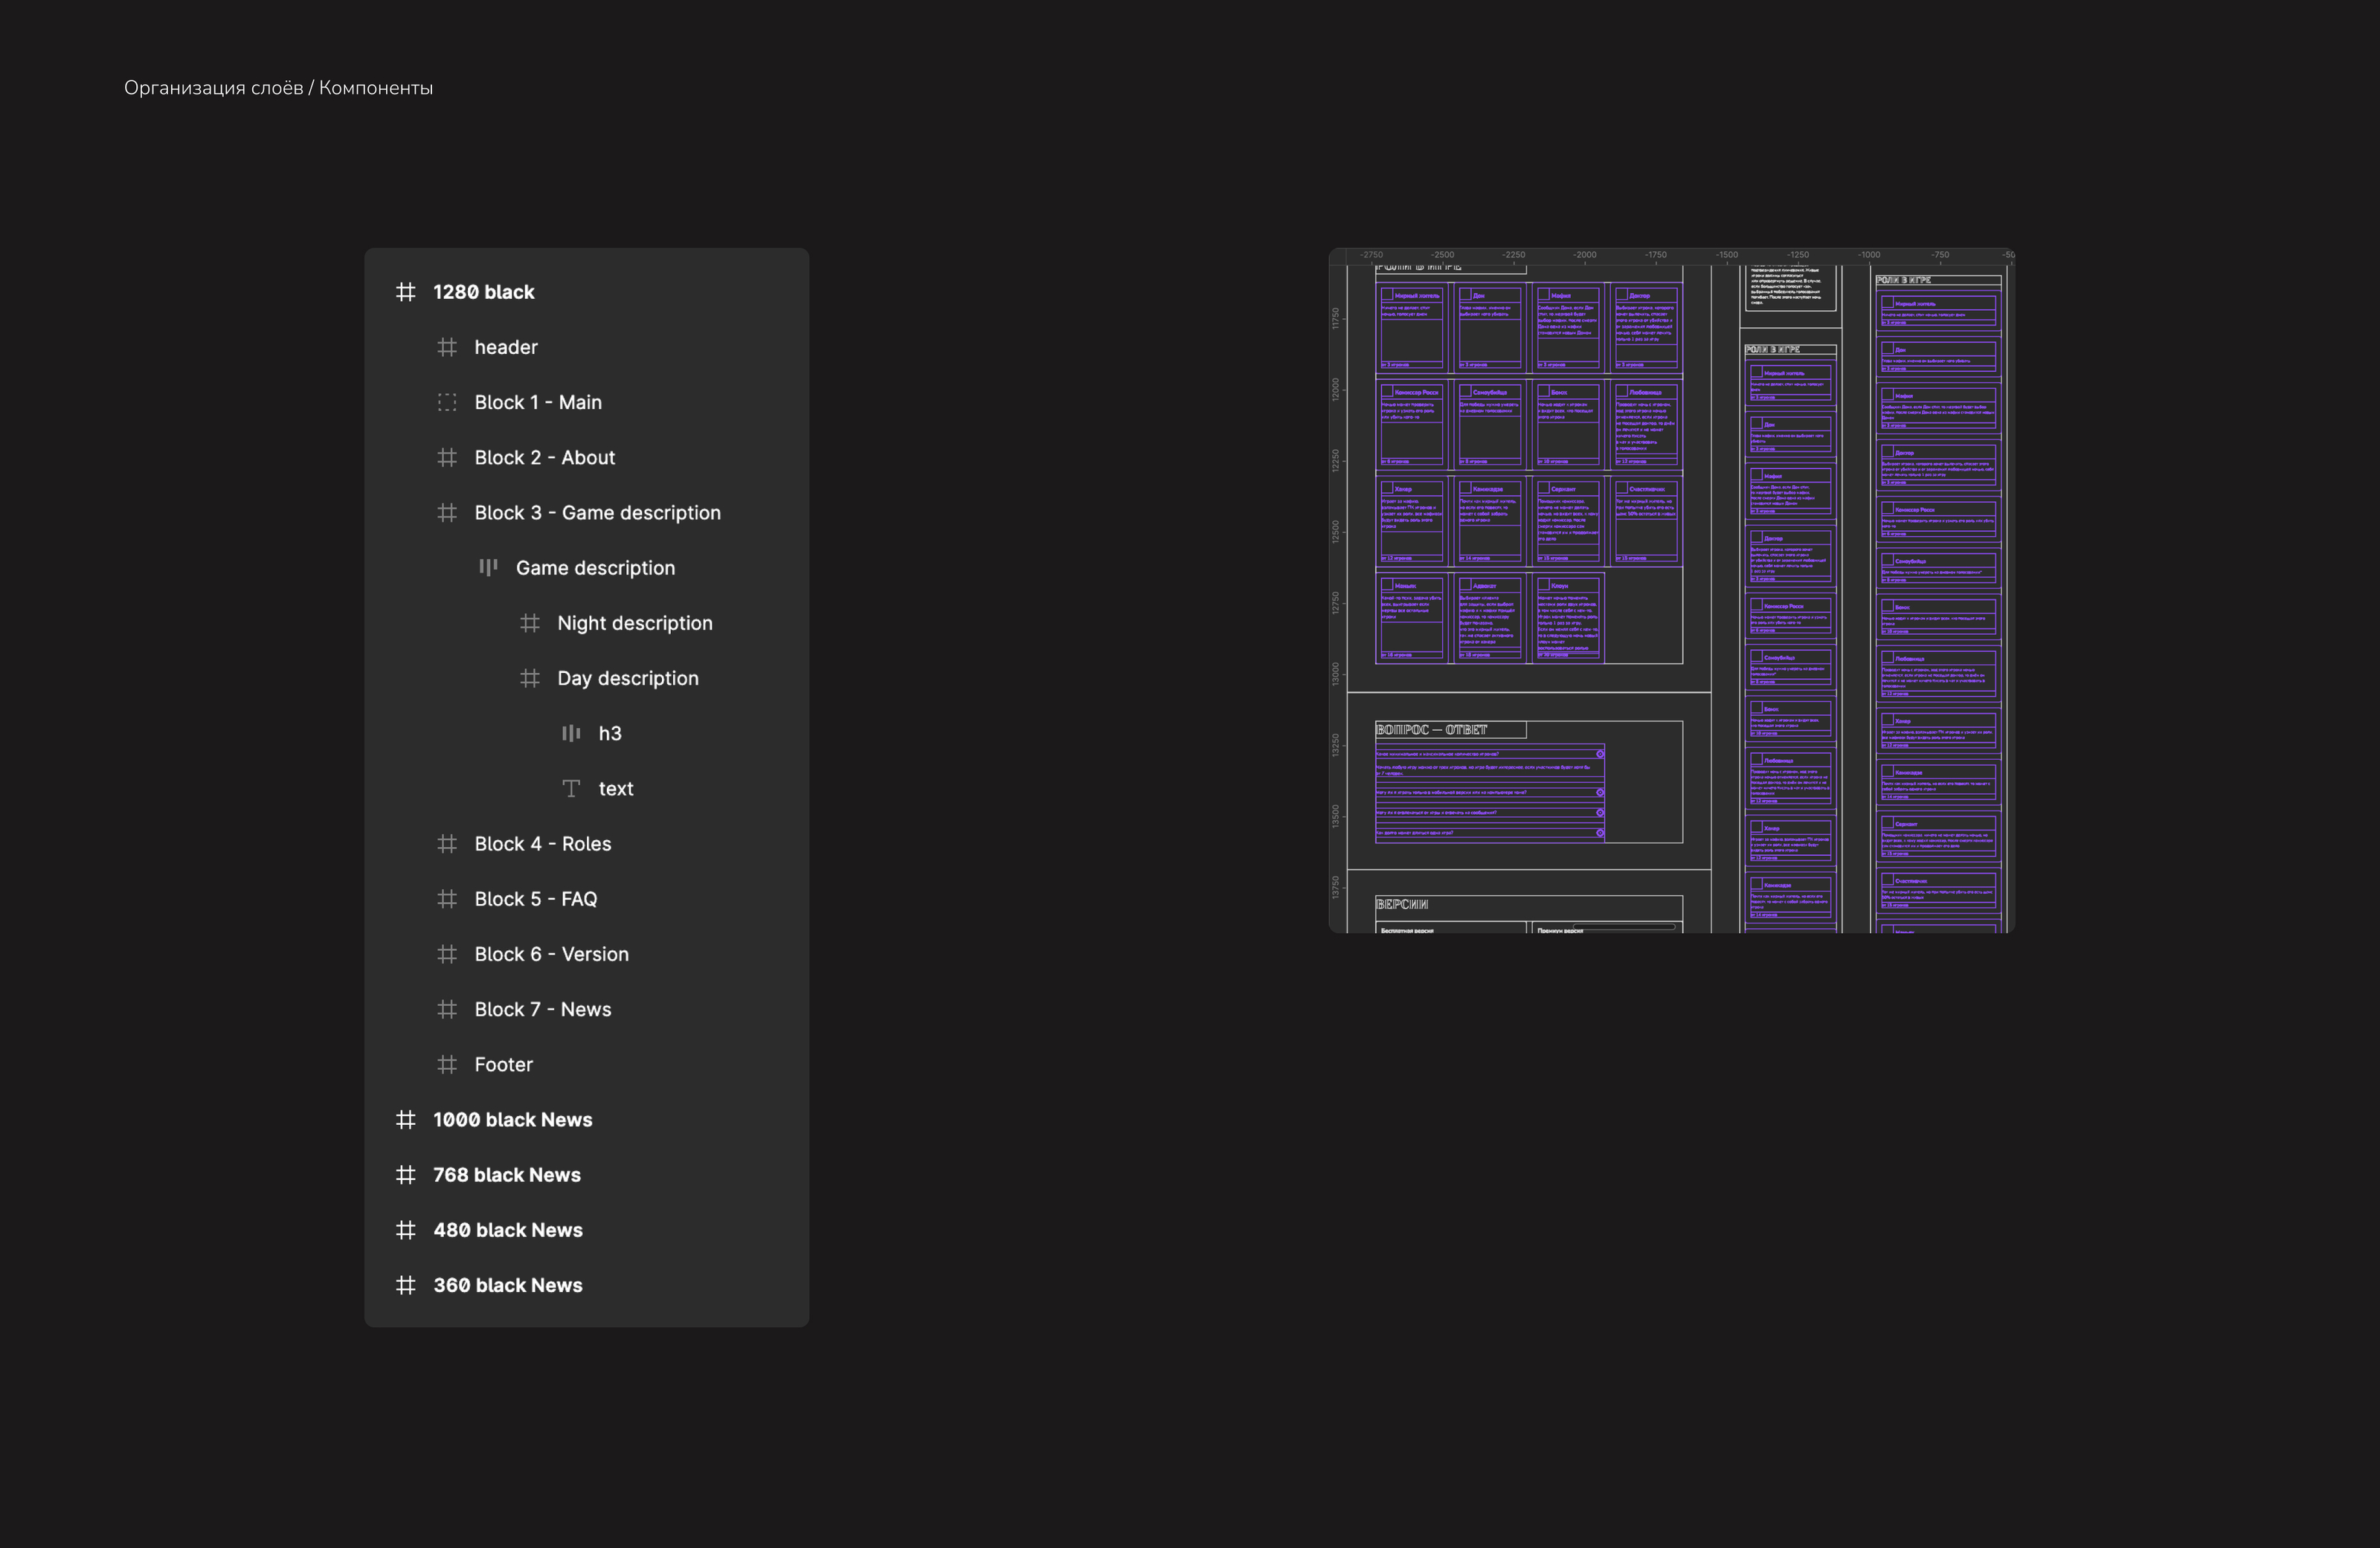Image resolution: width=2380 pixels, height=1548 pixels.
Task: Click the frame icon beside 360 black News
Action: [405, 1286]
